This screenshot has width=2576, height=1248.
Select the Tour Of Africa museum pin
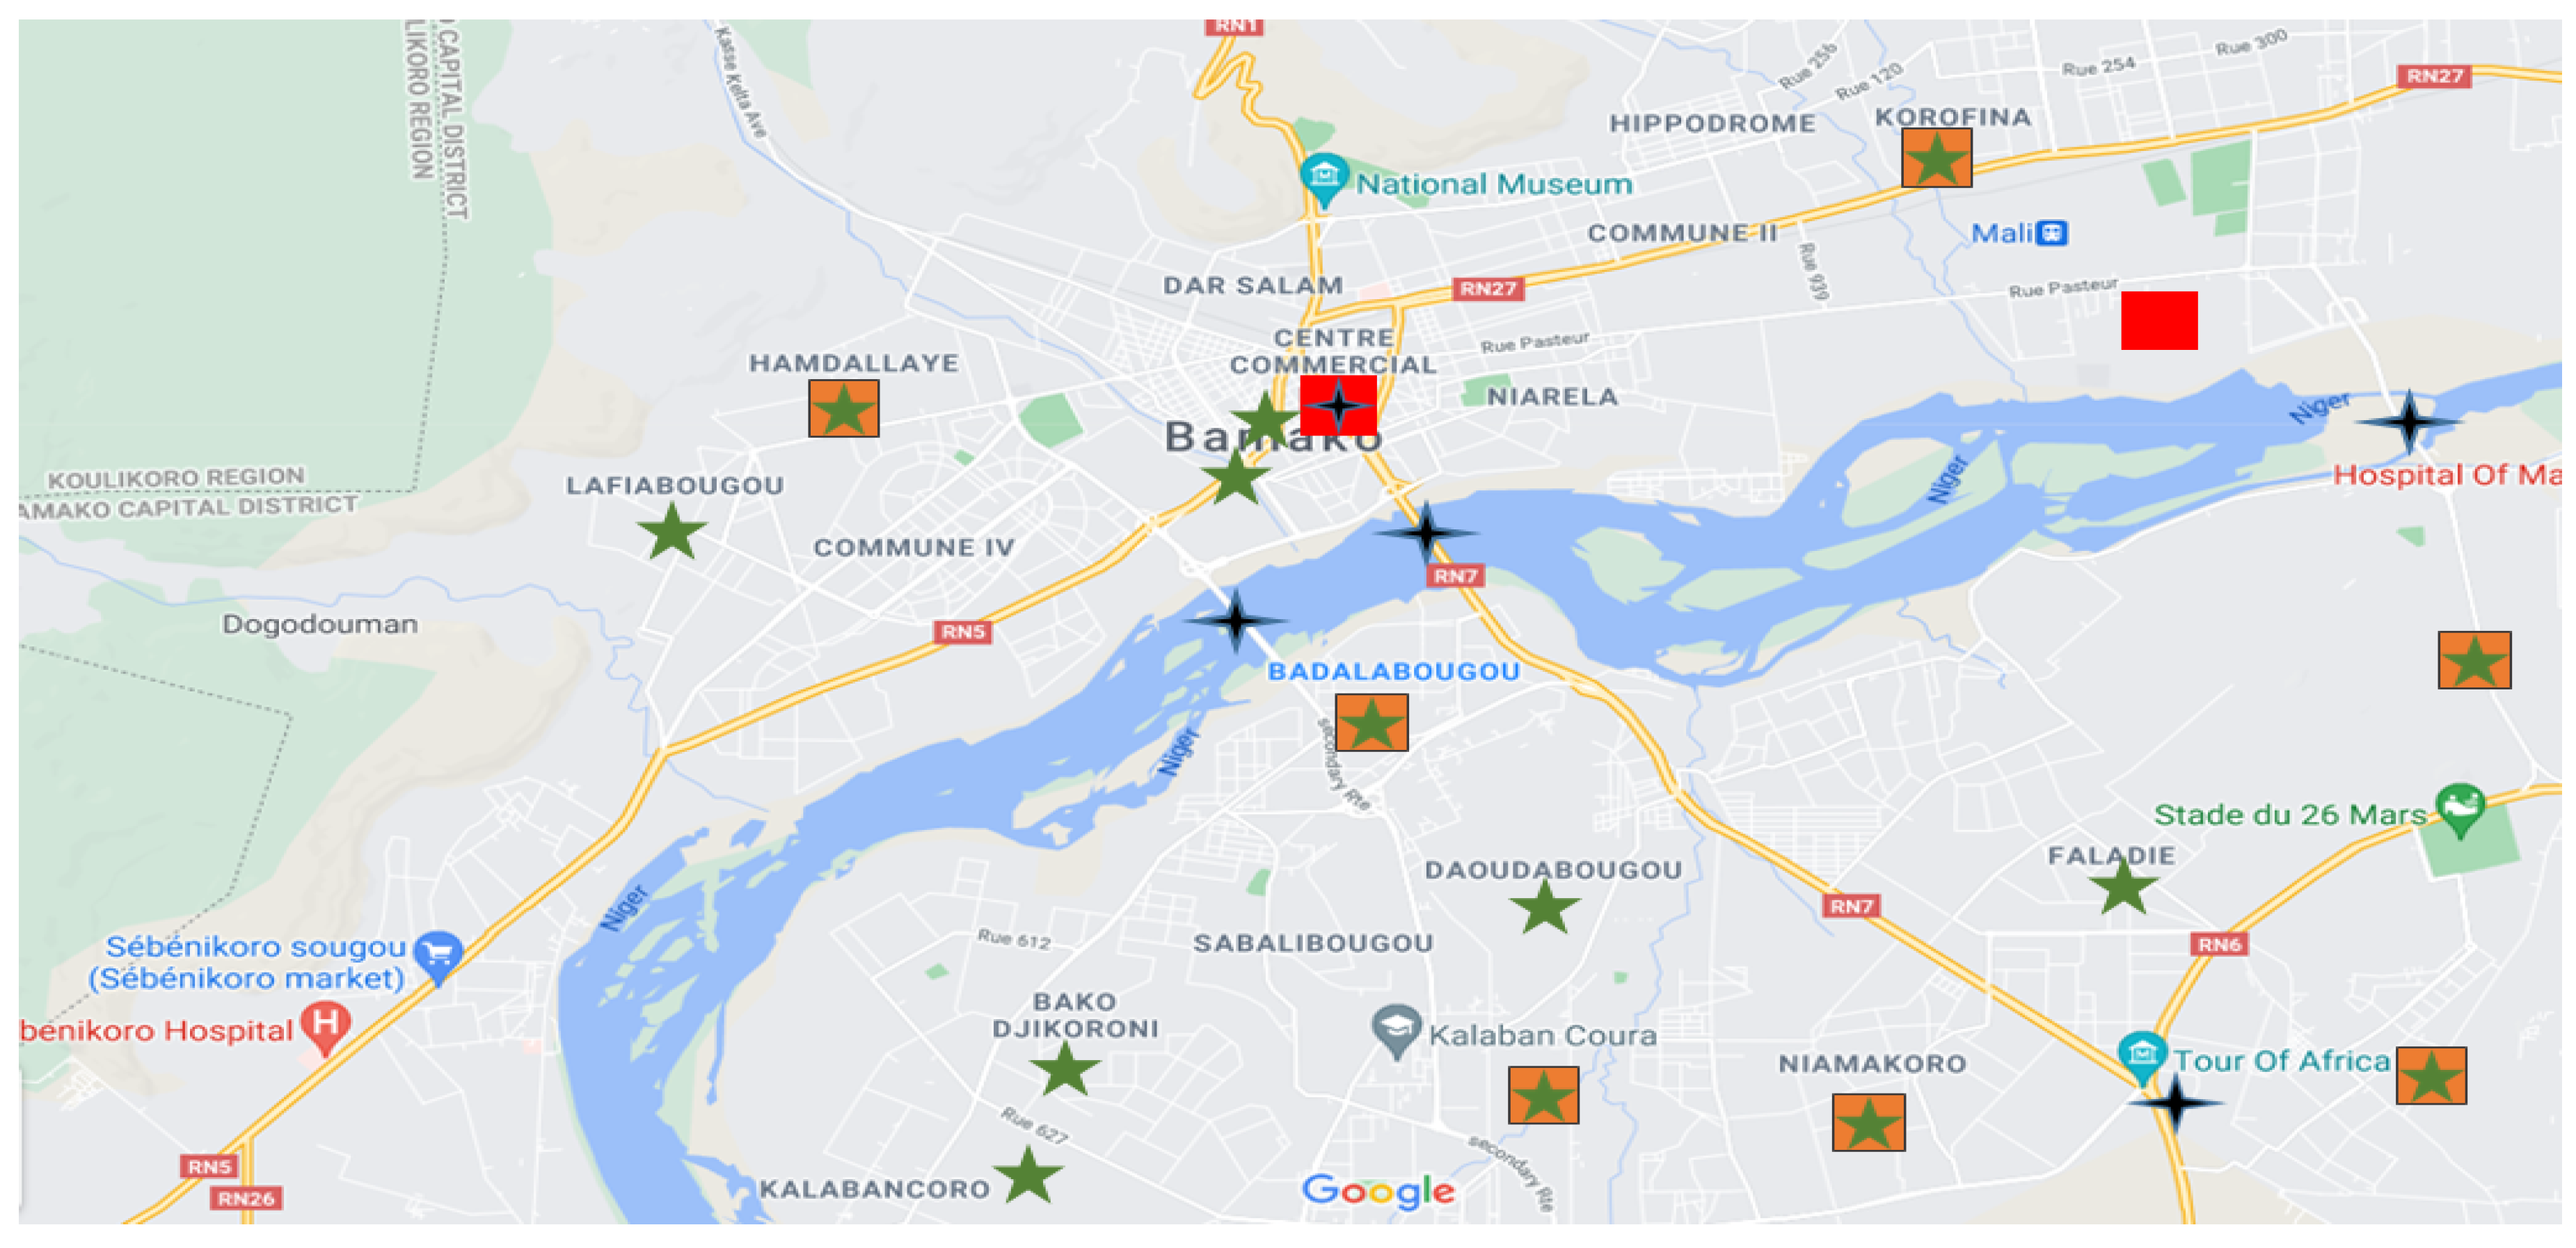(2142, 1057)
